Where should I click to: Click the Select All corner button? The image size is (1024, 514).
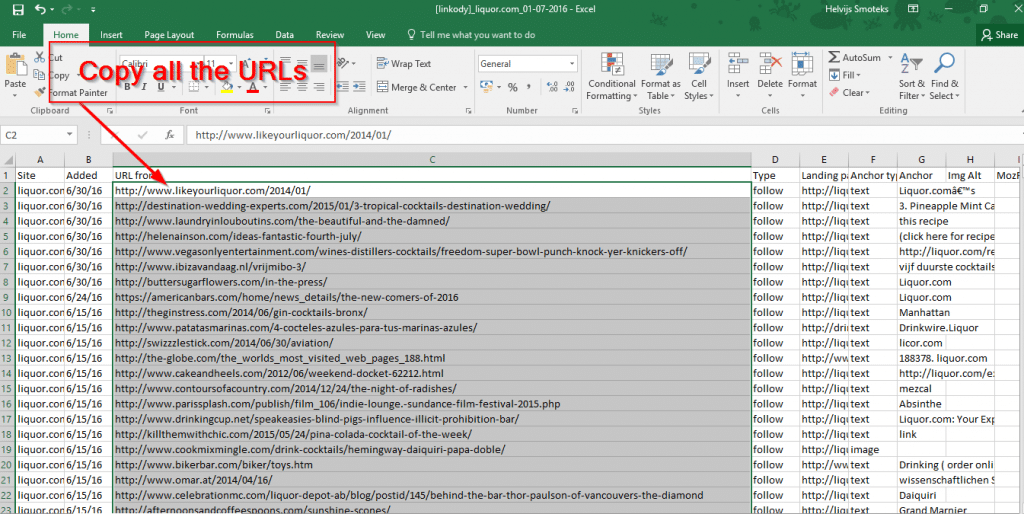(x=7, y=159)
